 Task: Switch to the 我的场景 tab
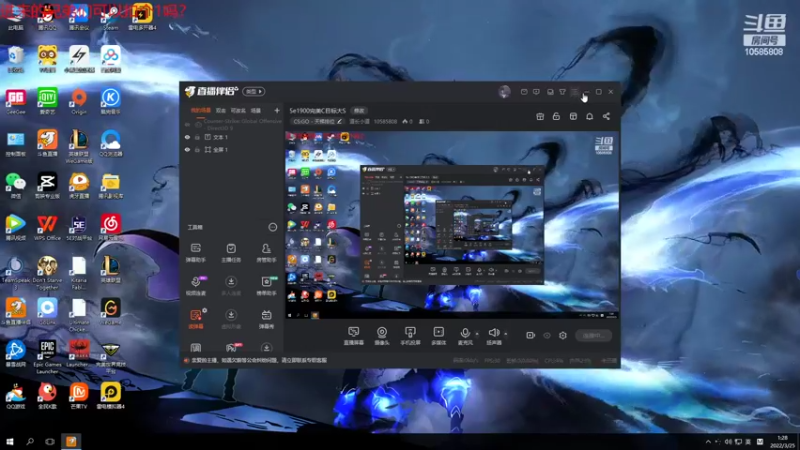pyautogui.click(x=201, y=110)
